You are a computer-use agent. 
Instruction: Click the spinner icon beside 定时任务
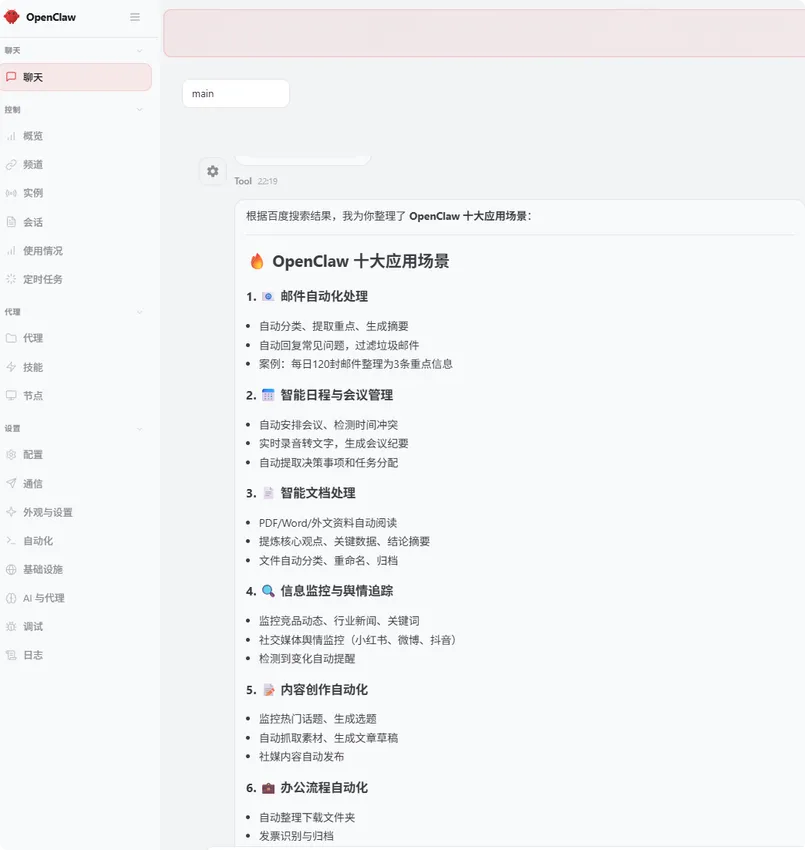click(x=11, y=279)
